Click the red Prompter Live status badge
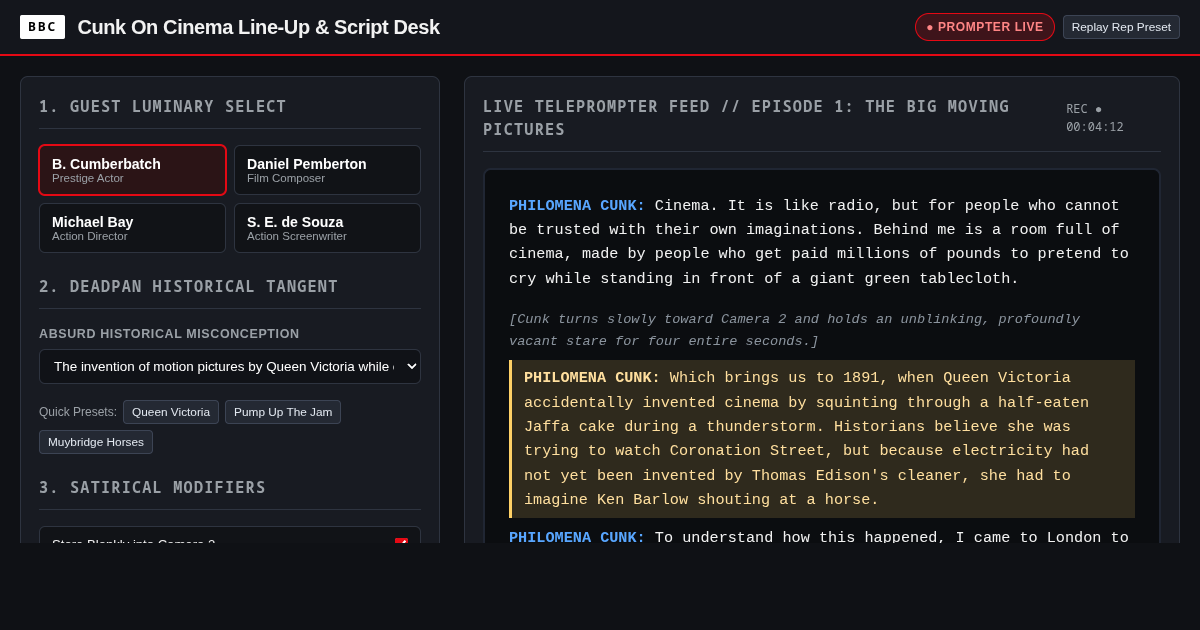Image resolution: width=1200 pixels, height=630 pixels. [x=985, y=27]
